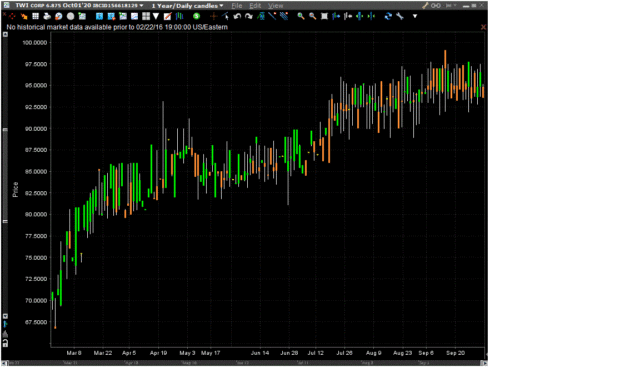Viewport: 640px width, 367px height.
Task: Select the trendline pointer drawing tool
Action: (225, 16)
